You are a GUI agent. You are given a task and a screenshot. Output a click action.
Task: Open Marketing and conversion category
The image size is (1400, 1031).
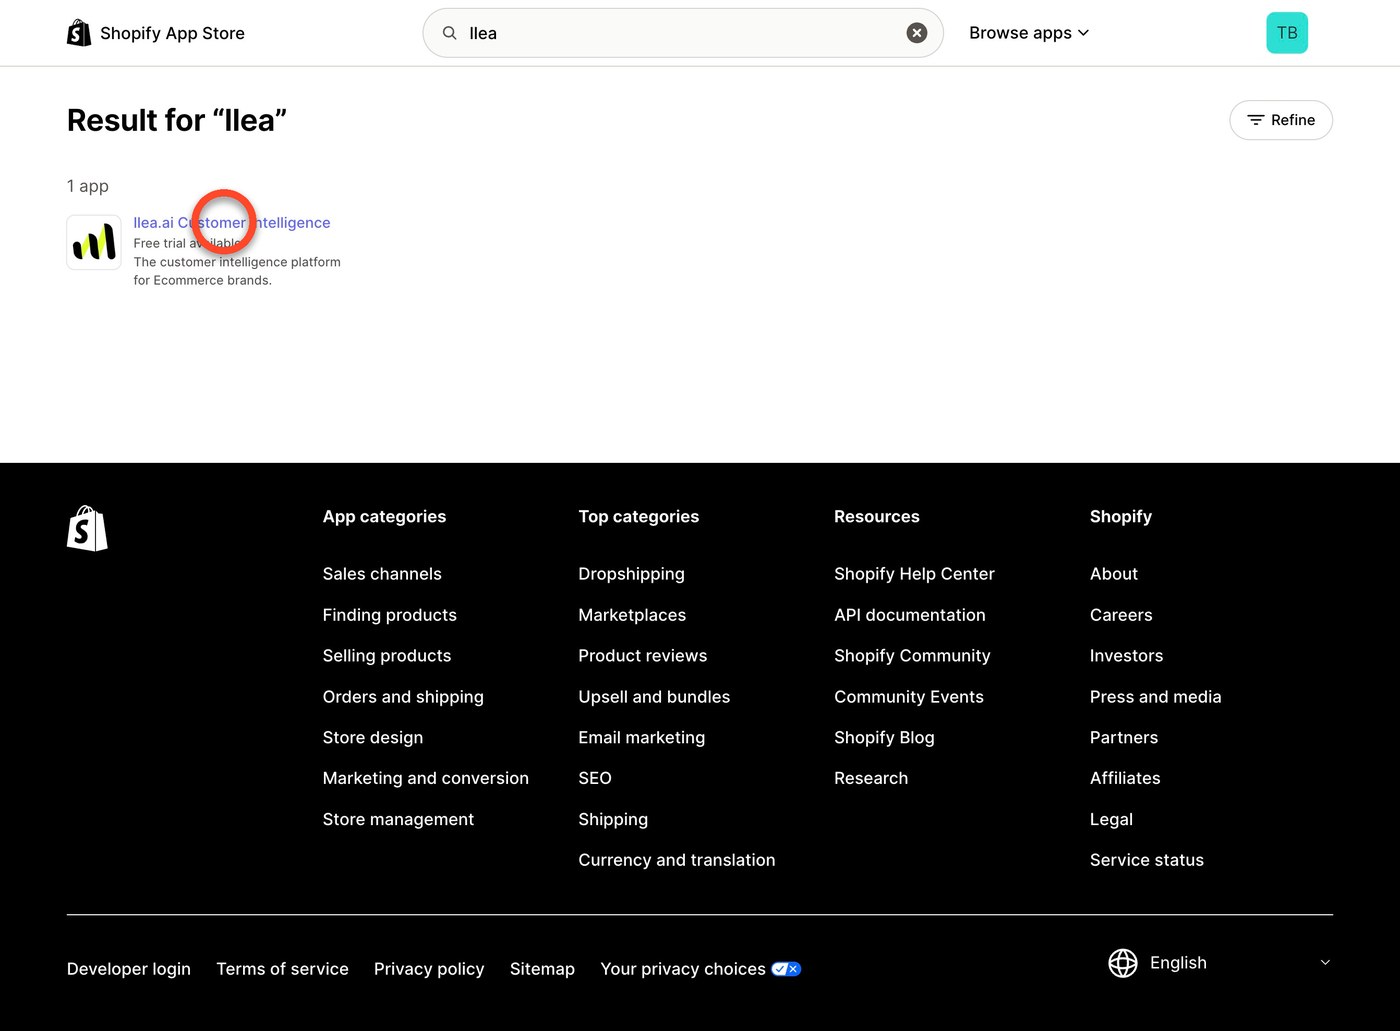[x=426, y=778]
